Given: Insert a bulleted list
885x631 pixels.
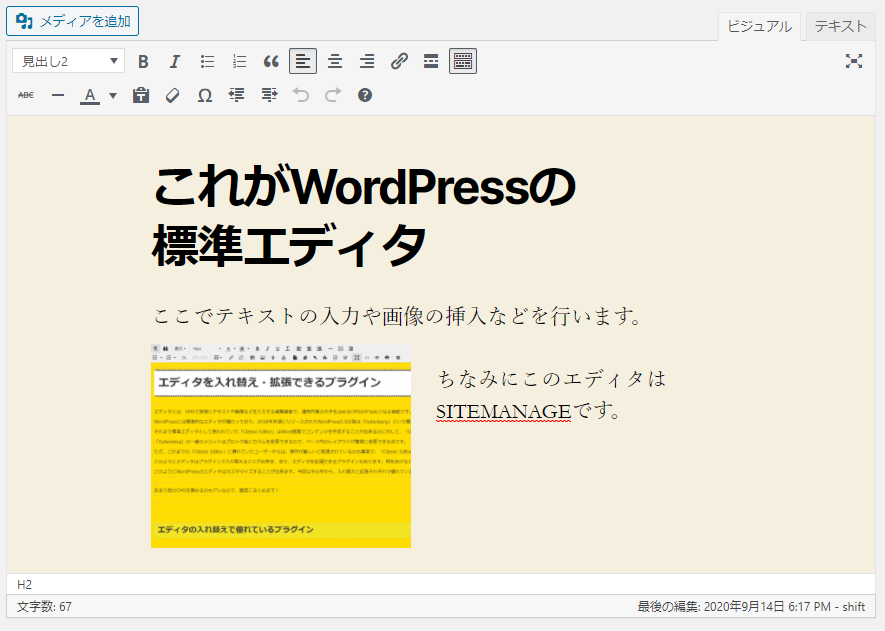Looking at the screenshot, I should click(207, 61).
